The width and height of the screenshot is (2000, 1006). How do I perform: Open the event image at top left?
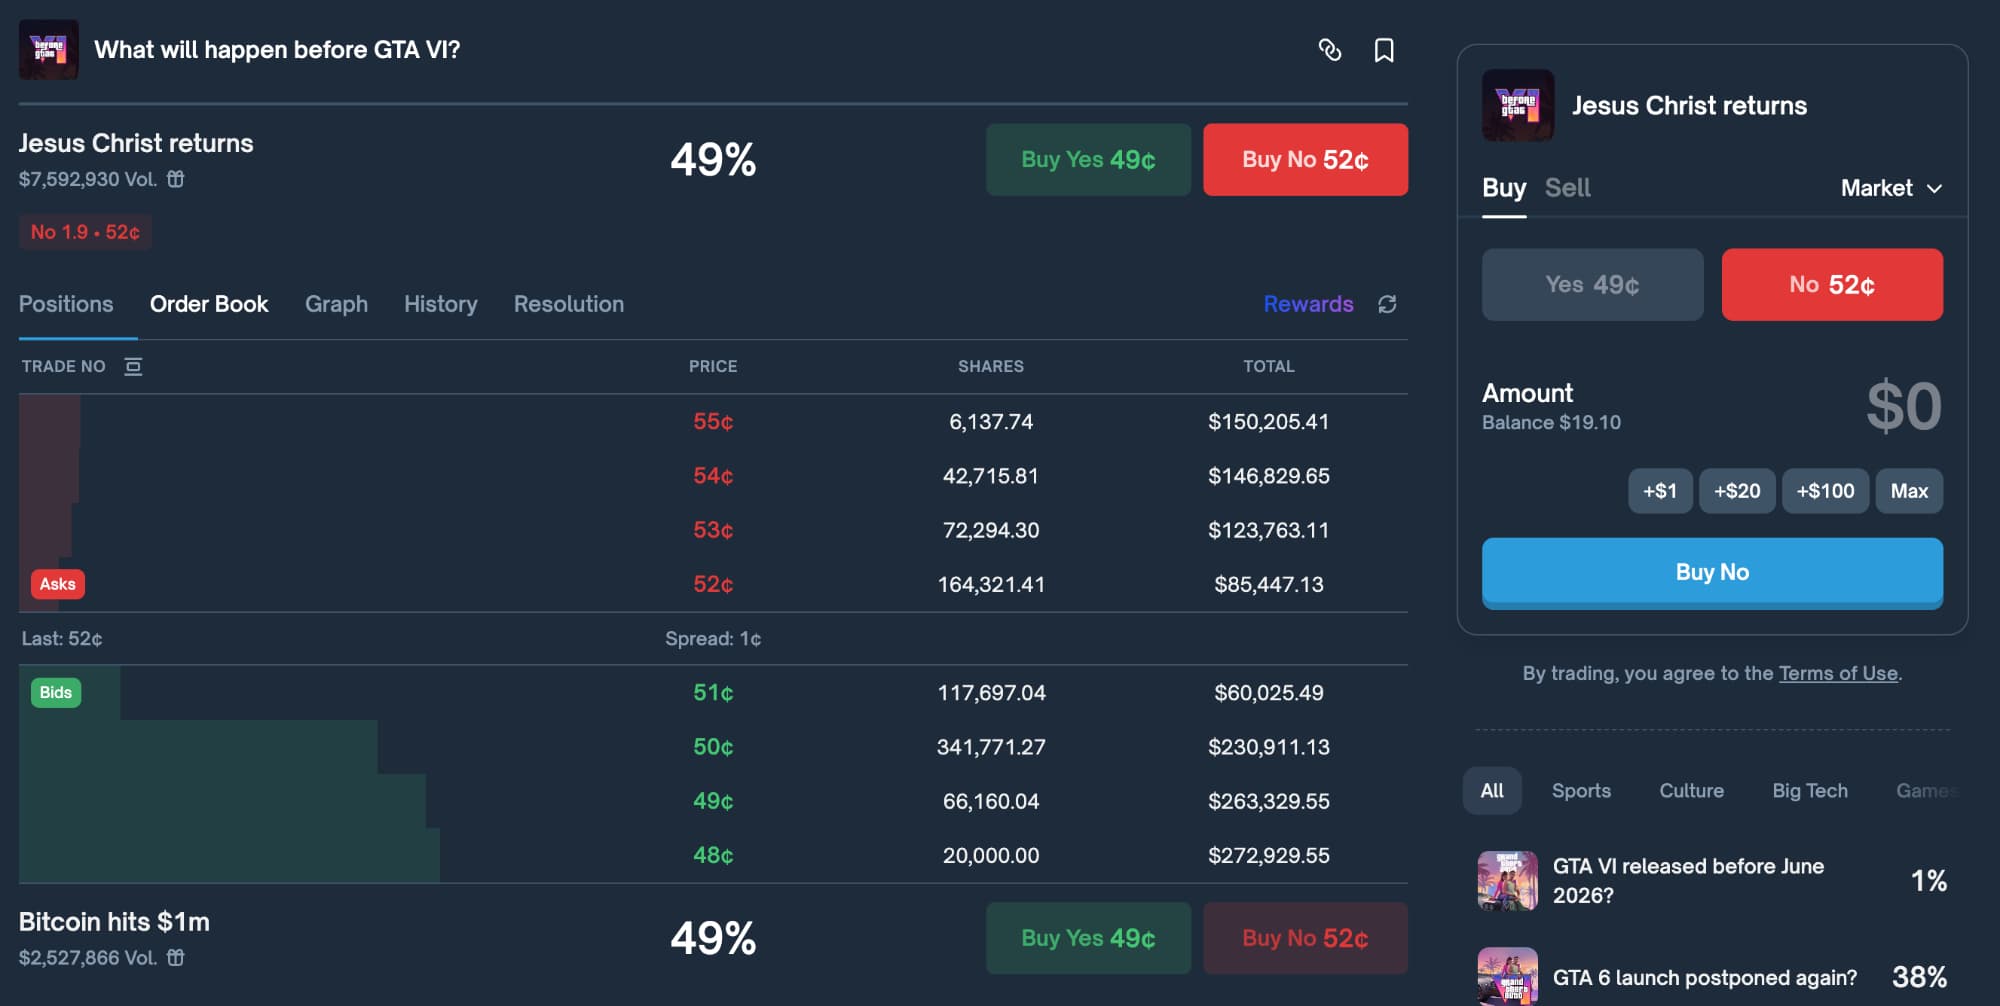click(x=48, y=50)
